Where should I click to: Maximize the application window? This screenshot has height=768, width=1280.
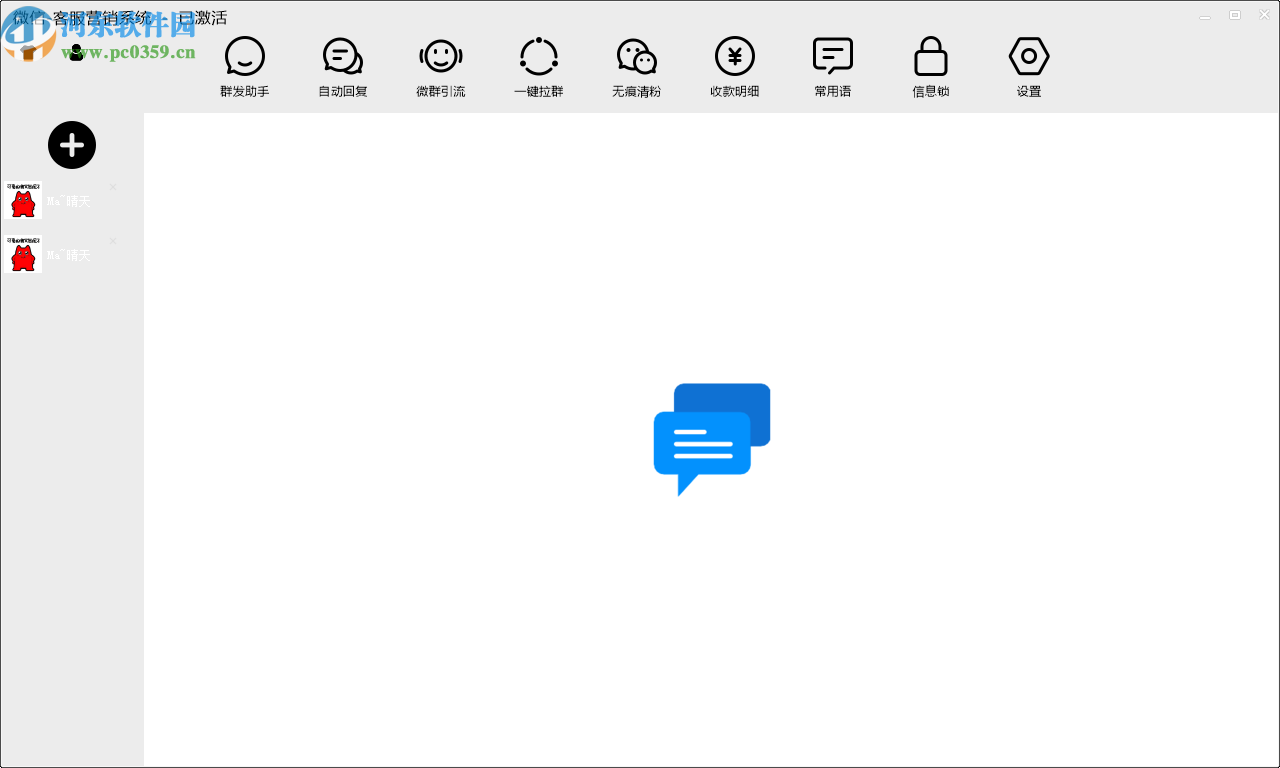click(x=1235, y=15)
